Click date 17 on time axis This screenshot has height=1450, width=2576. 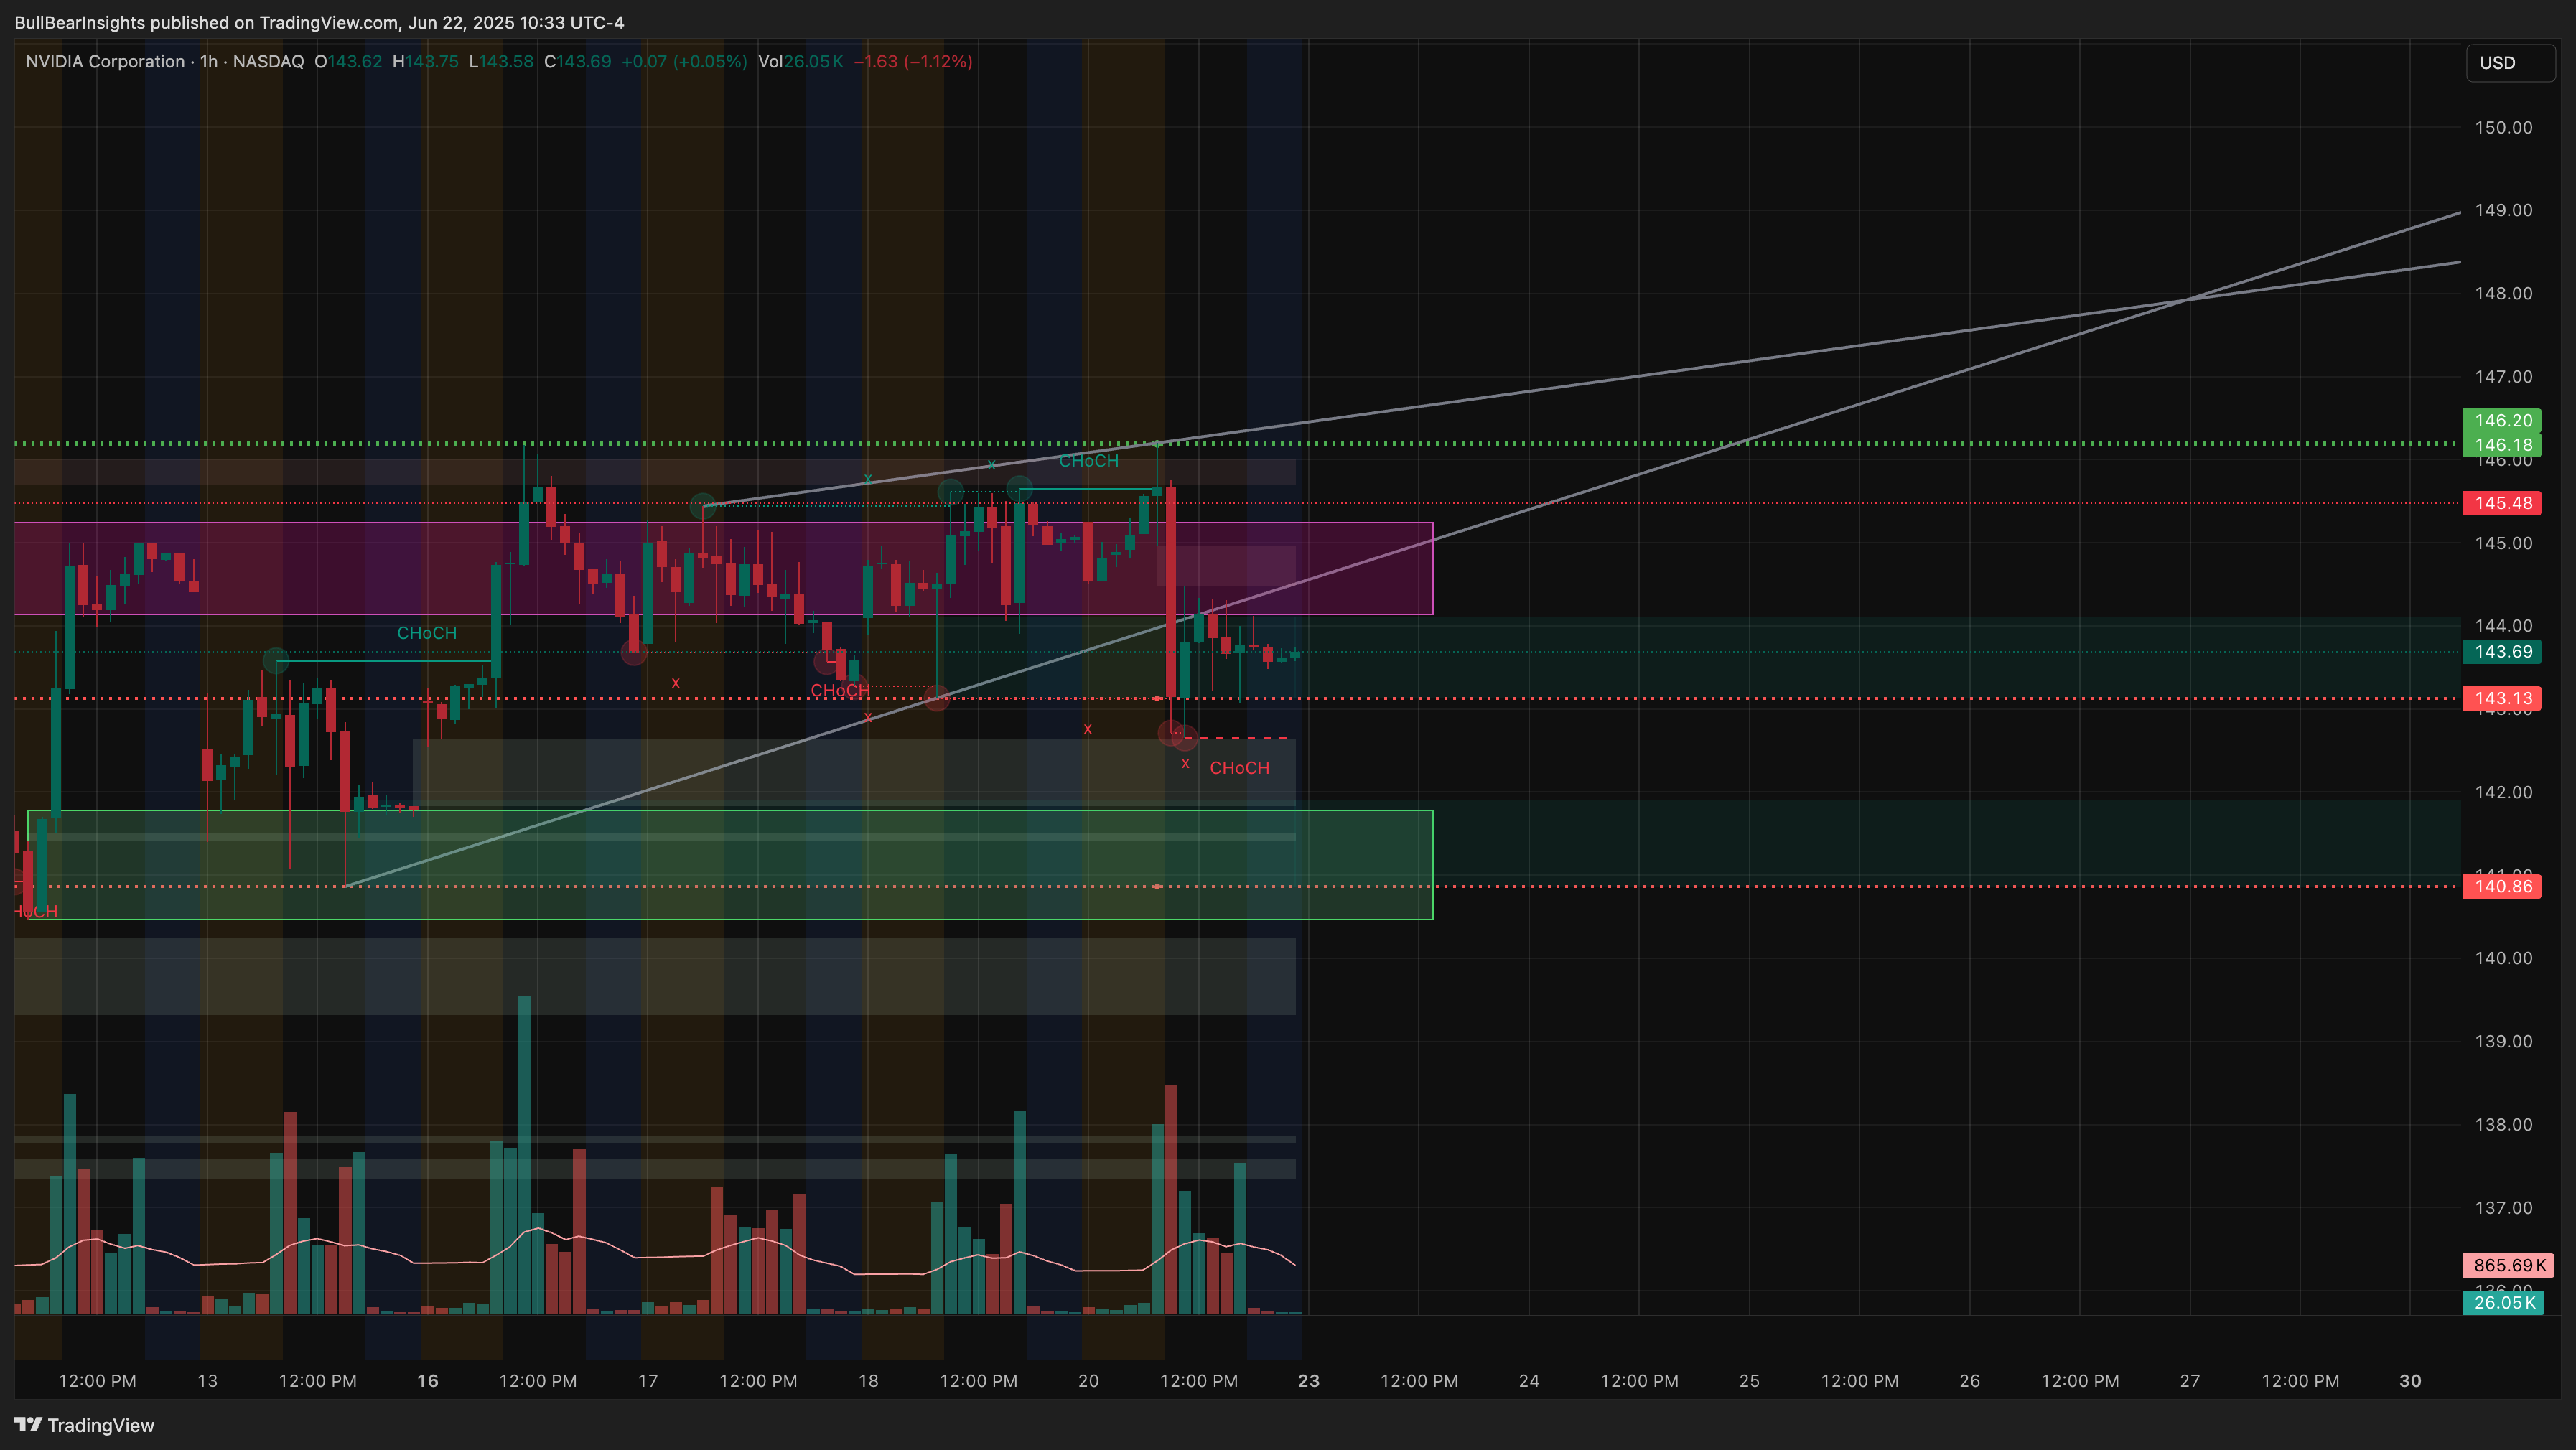coord(648,1381)
